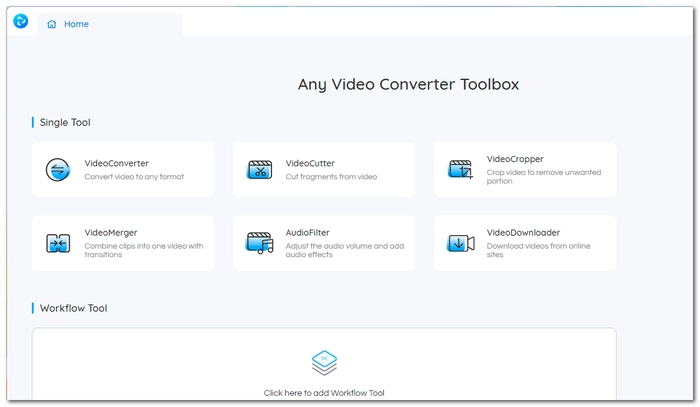
Task: Click the 'Single Tool' section heading
Action: pyautogui.click(x=65, y=122)
